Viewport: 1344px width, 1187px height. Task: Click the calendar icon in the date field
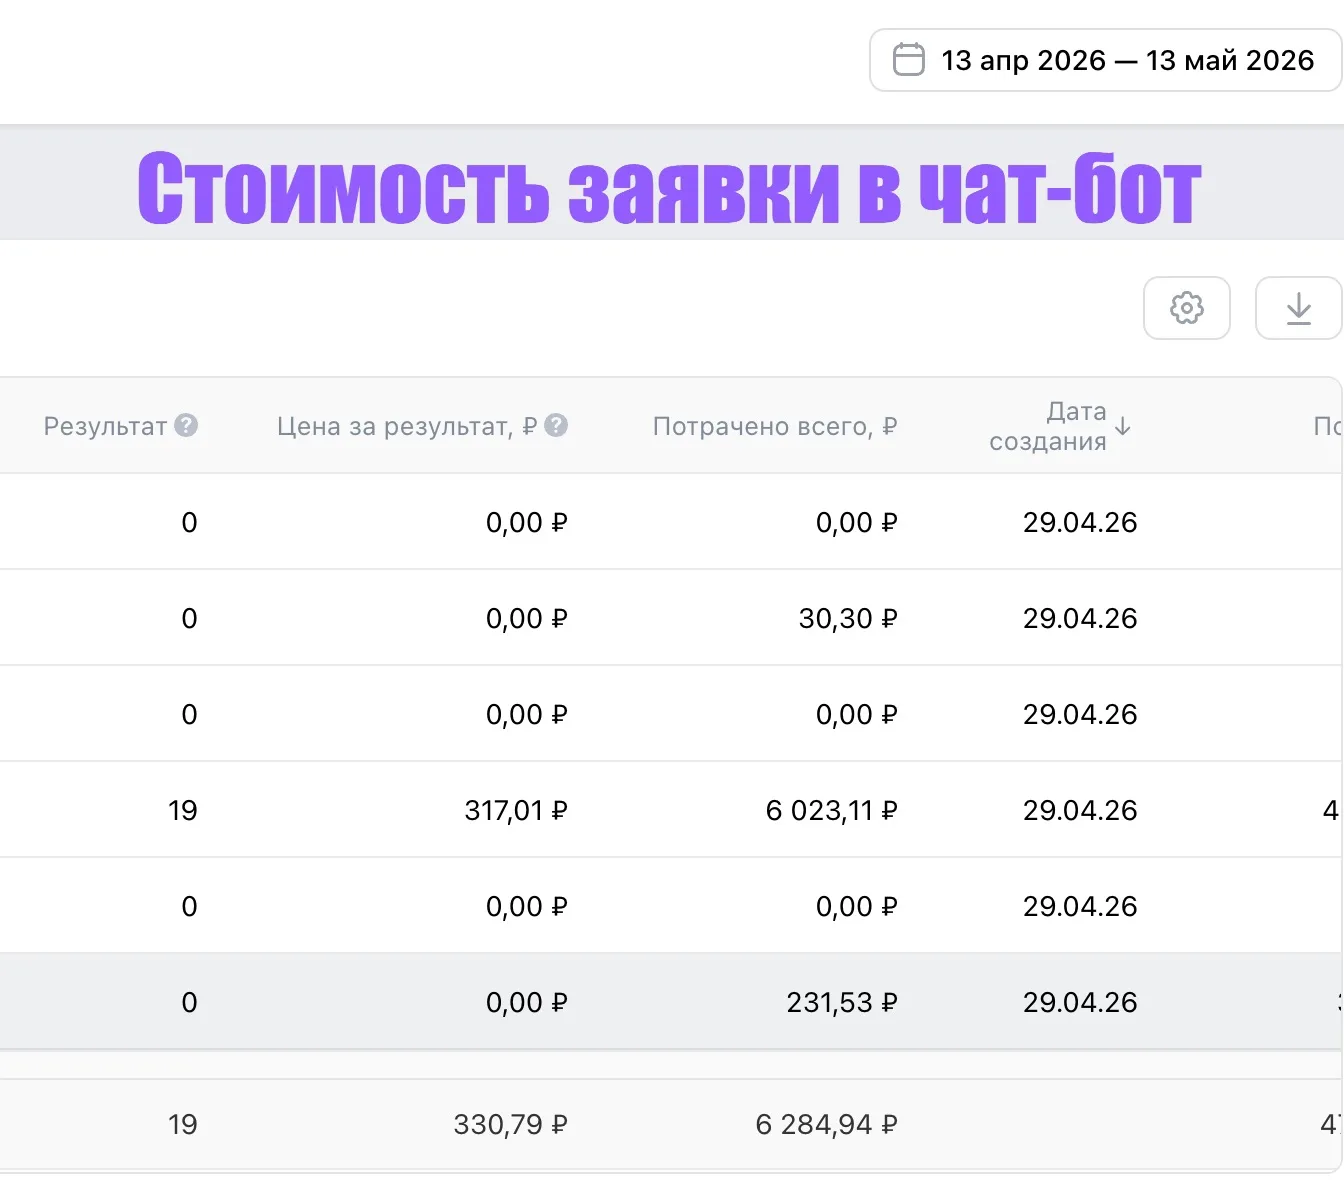tap(908, 60)
